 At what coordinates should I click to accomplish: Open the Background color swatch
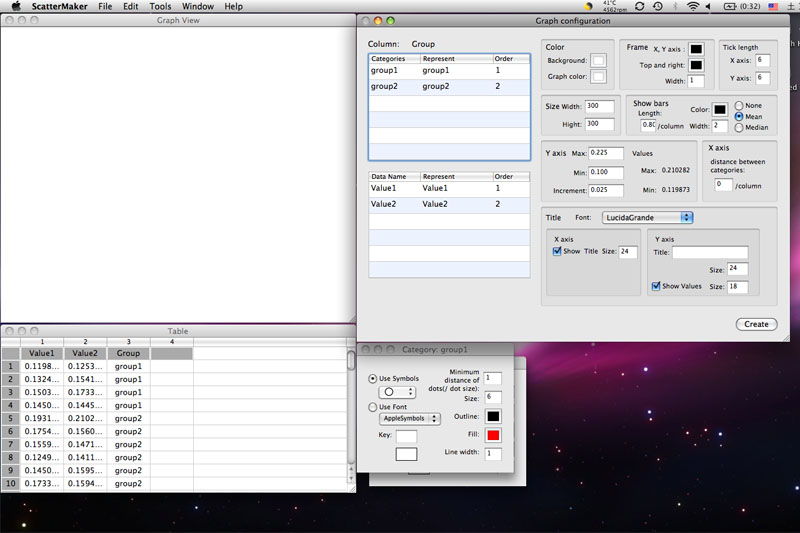pos(598,61)
